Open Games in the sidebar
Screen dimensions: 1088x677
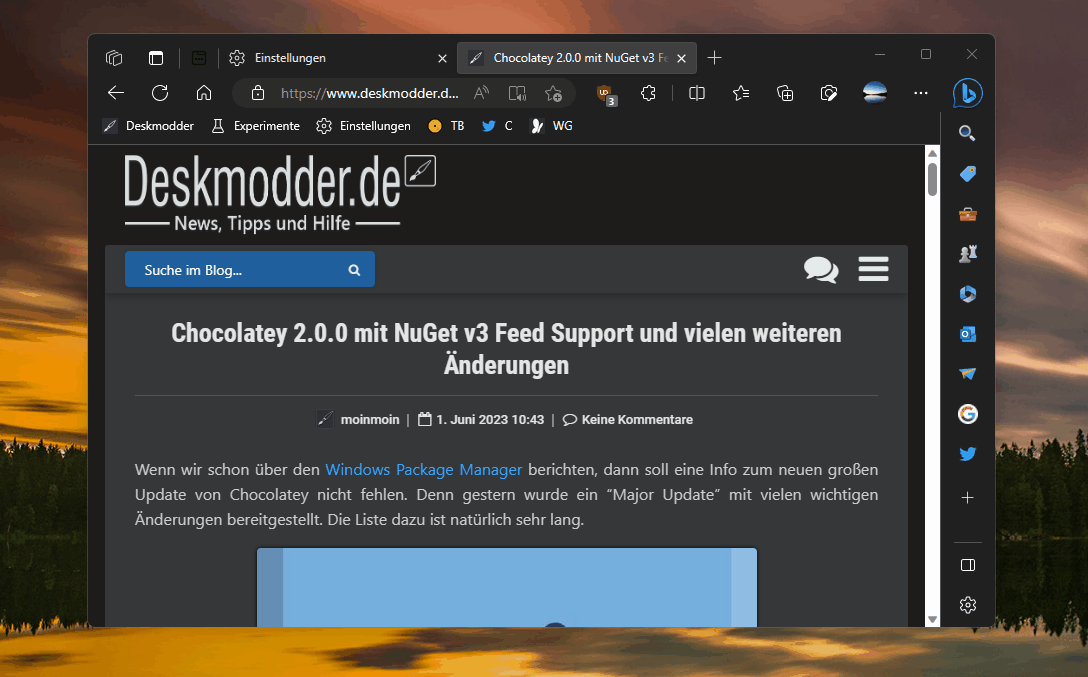[967, 254]
